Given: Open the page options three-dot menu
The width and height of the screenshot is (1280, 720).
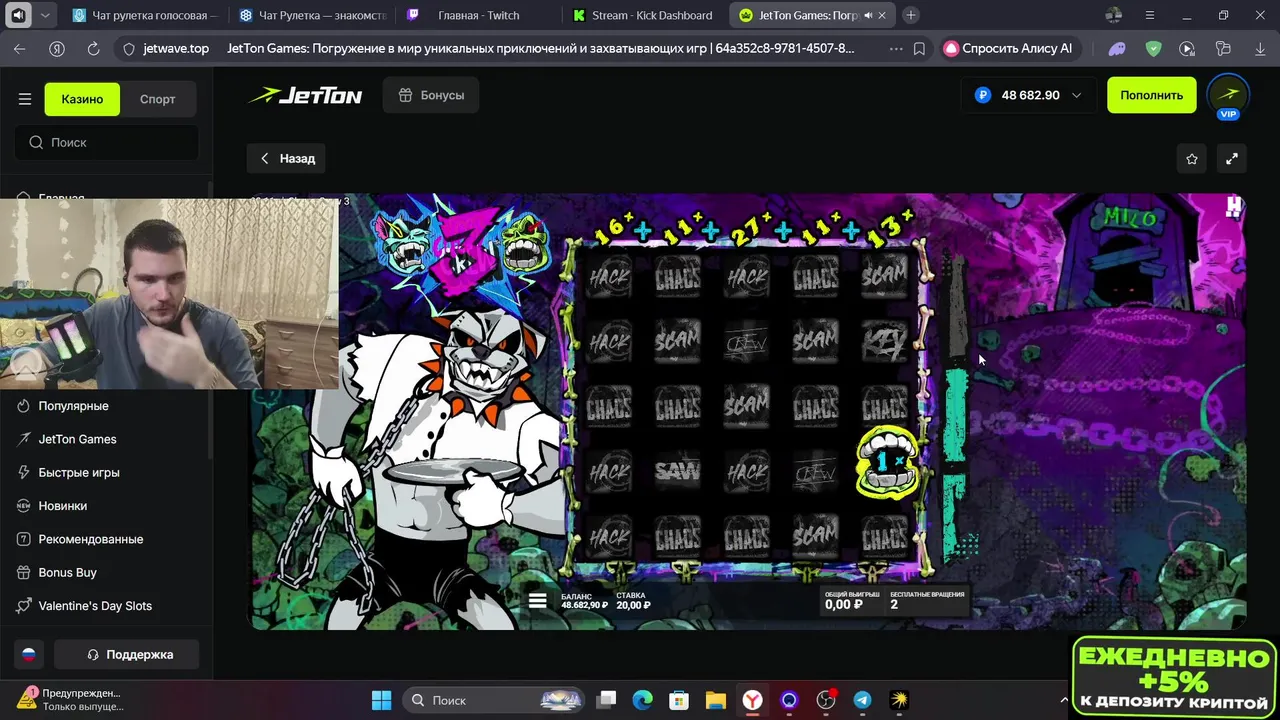Looking at the screenshot, I should pos(895,48).
